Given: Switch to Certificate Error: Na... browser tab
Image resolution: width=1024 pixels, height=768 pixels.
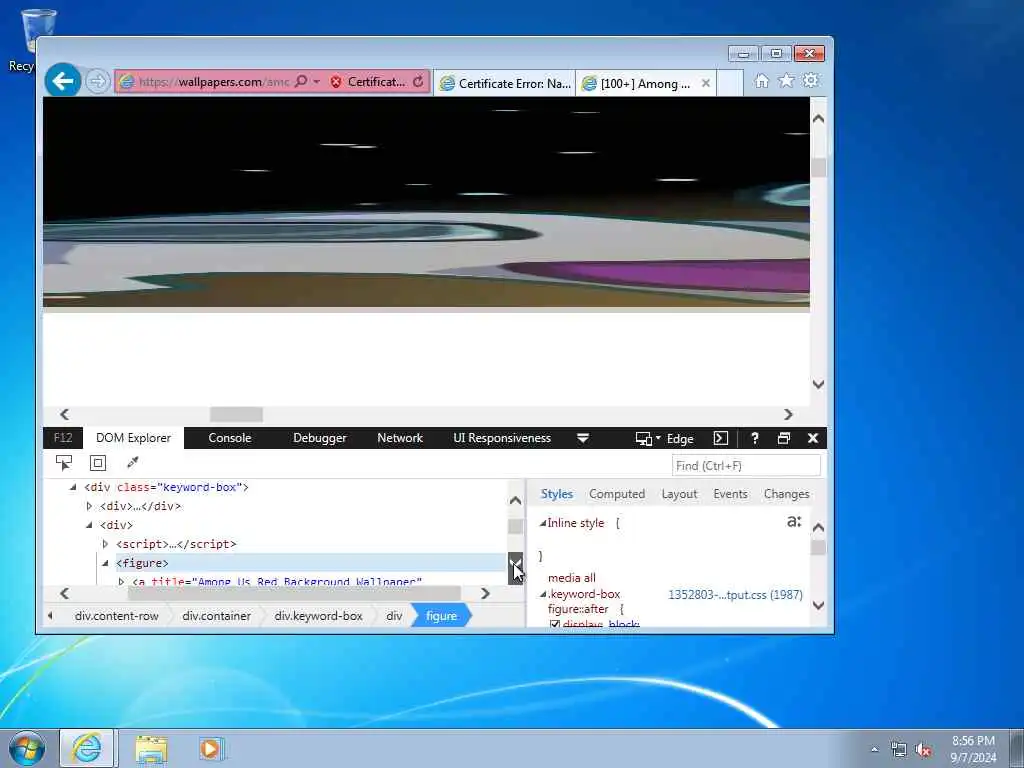Looking at the screenshot, I should tap(505, 84).
